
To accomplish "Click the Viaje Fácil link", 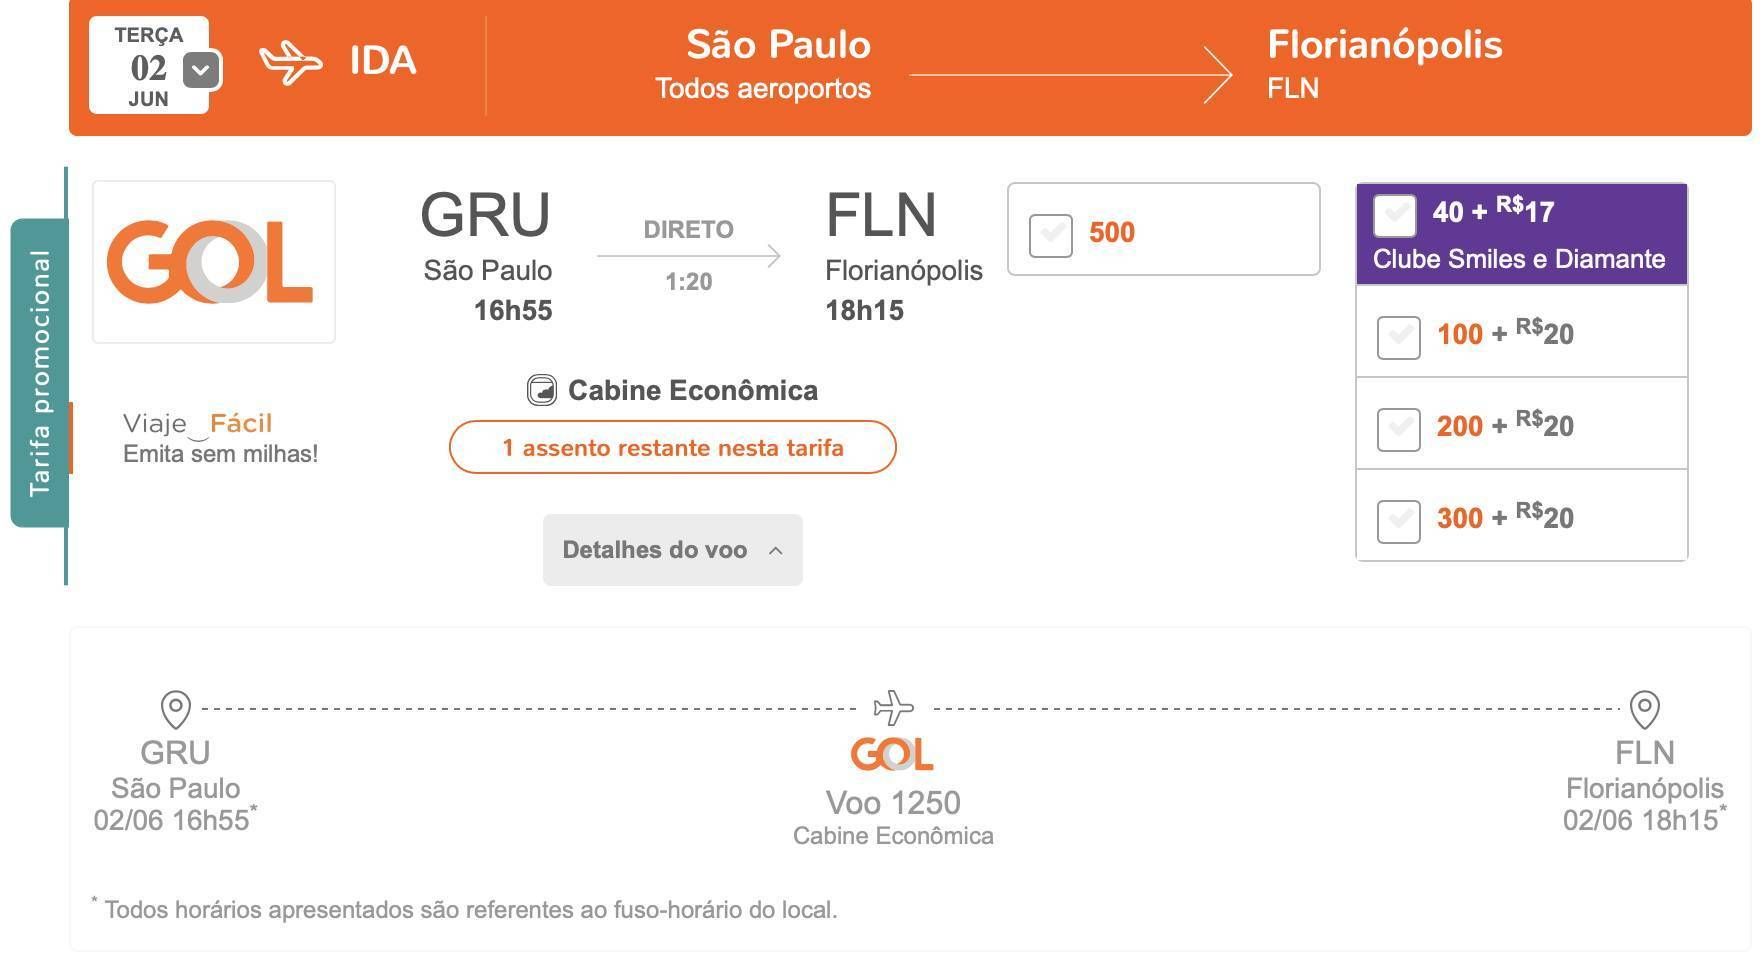I will coord(198,424).
